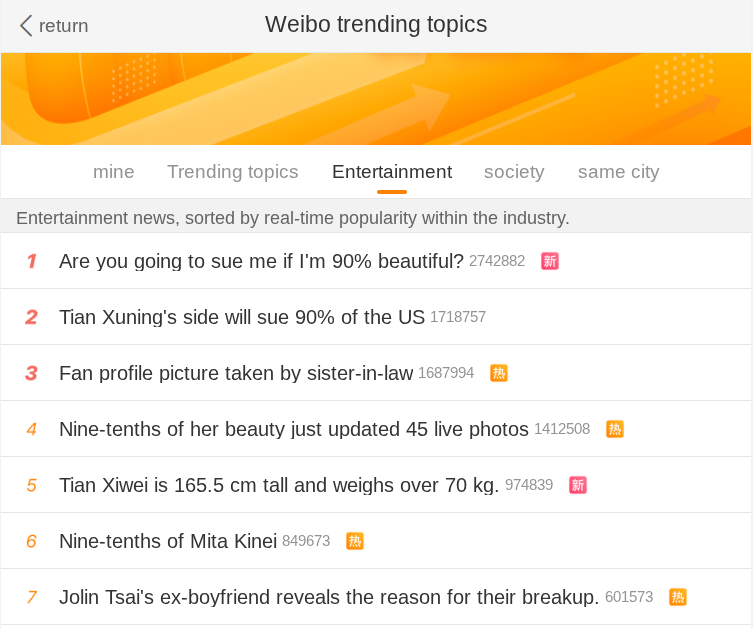Open 'Fan profile picture taken by sister-in-law' topic
Viewport: 753px width, 629px height.
pyautogui.click(x=236, y=373)
